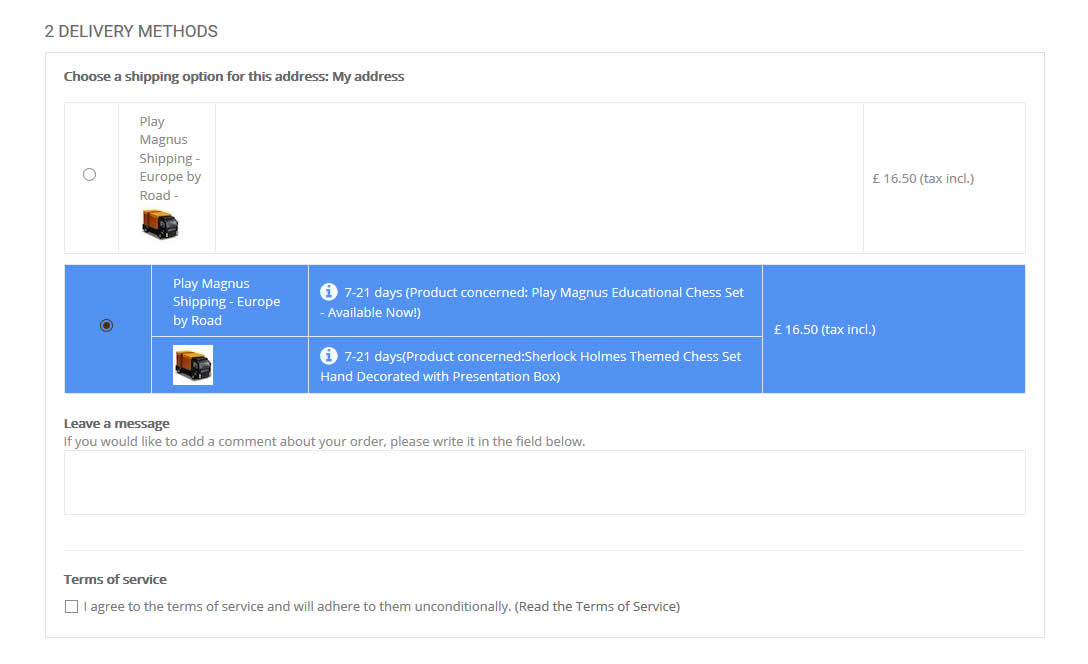Select the unselected top shipping radio button

tap(90, 175)
